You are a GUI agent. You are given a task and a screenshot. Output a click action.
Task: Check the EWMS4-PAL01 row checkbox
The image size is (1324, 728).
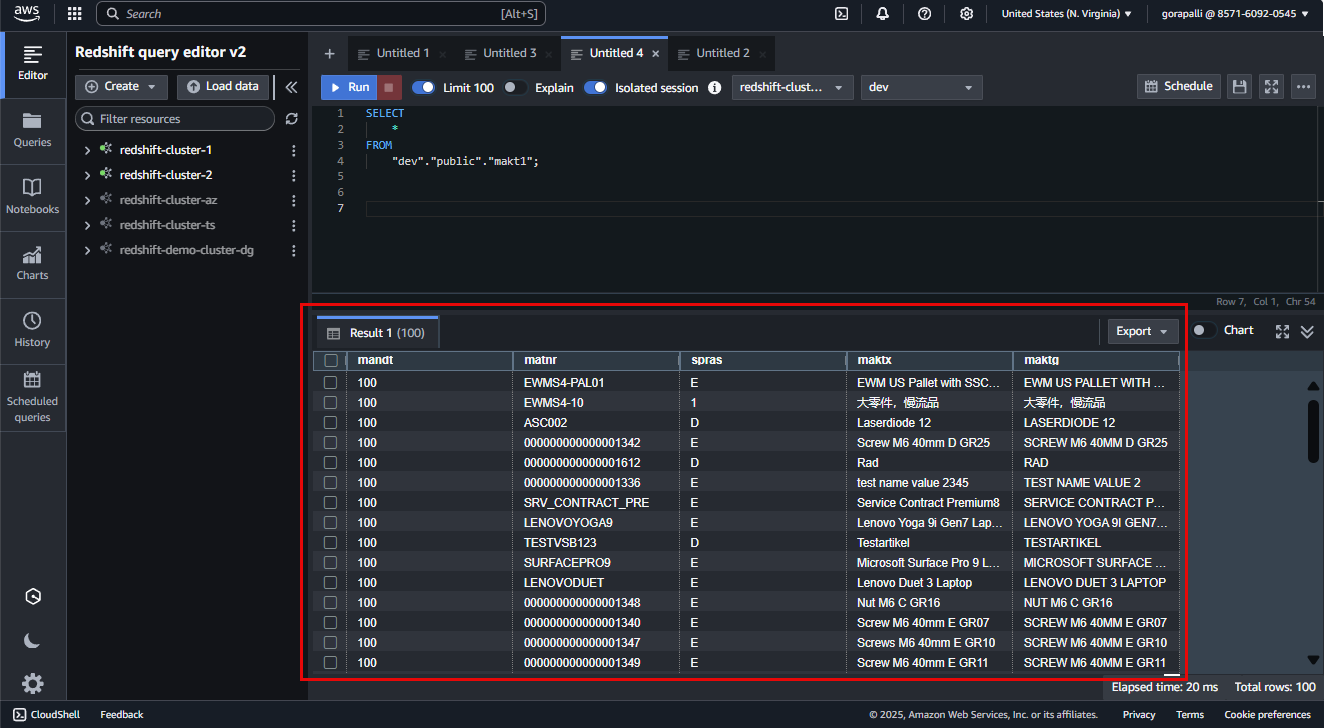coord(331,382)
